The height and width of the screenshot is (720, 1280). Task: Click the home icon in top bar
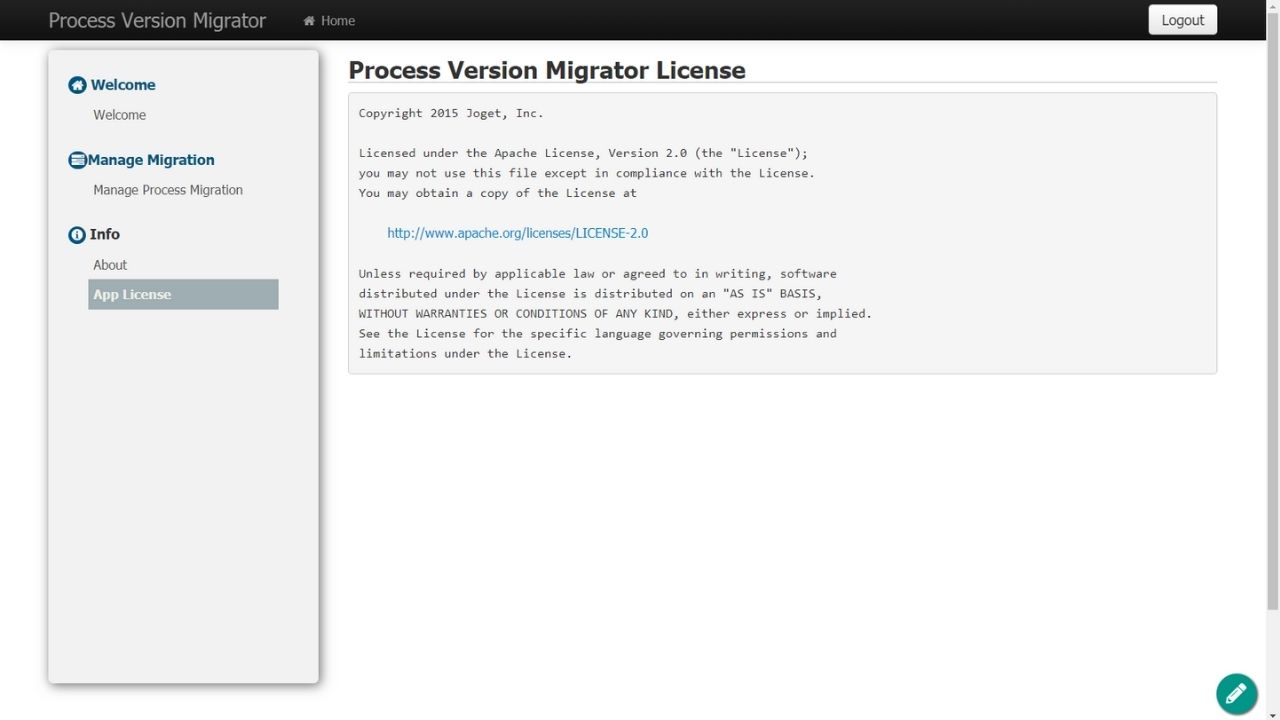click(309, 21)
